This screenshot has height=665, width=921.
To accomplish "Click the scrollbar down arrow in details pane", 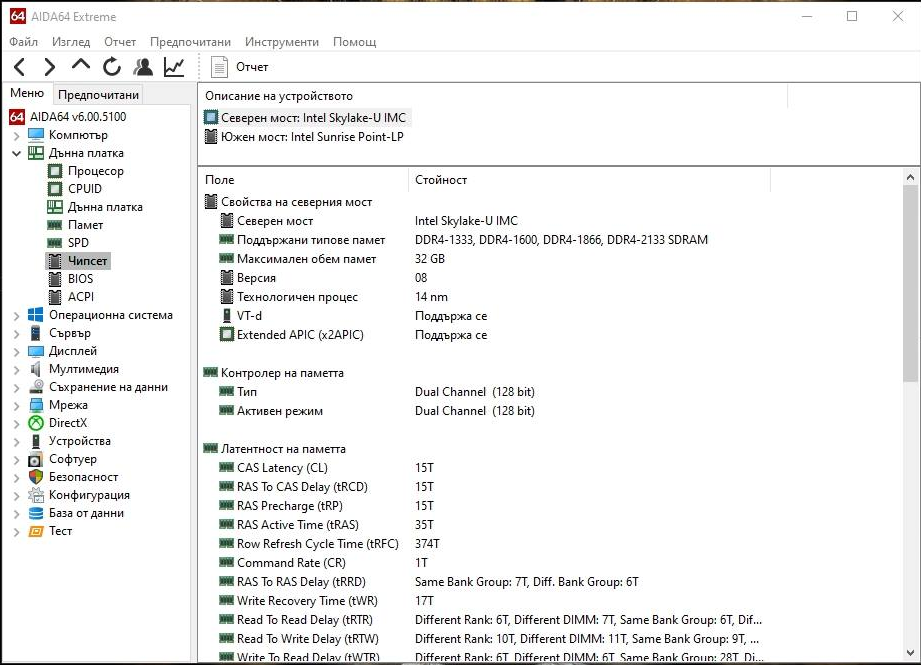I will tap(910, 652).
